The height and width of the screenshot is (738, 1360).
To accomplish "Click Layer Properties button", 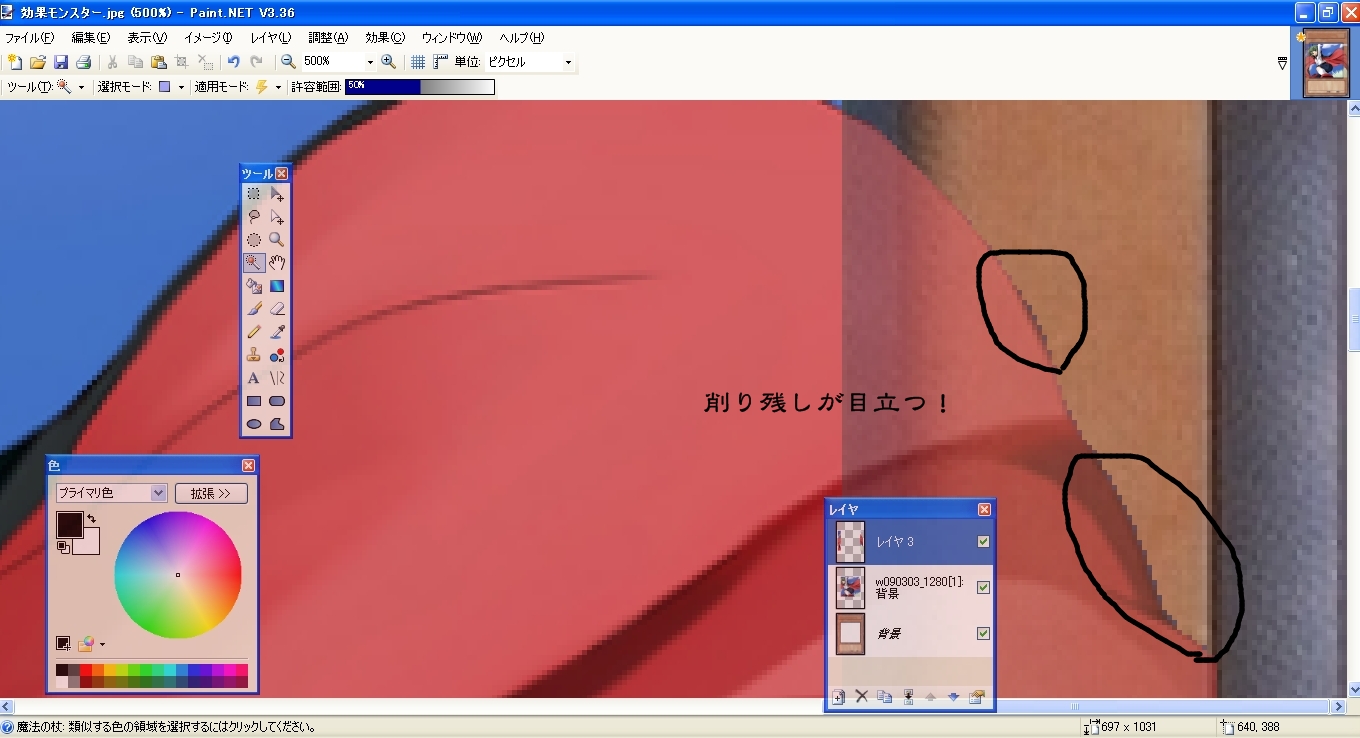I will point(977,696).
